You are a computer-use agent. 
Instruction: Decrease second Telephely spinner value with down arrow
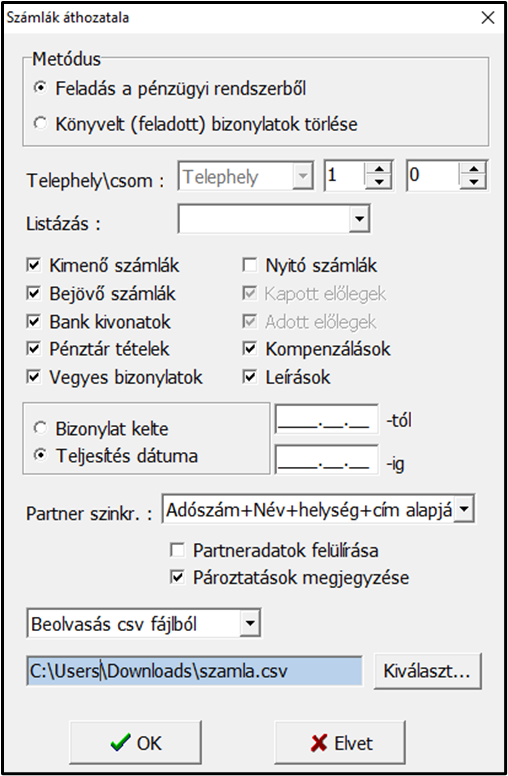point(474,182)
